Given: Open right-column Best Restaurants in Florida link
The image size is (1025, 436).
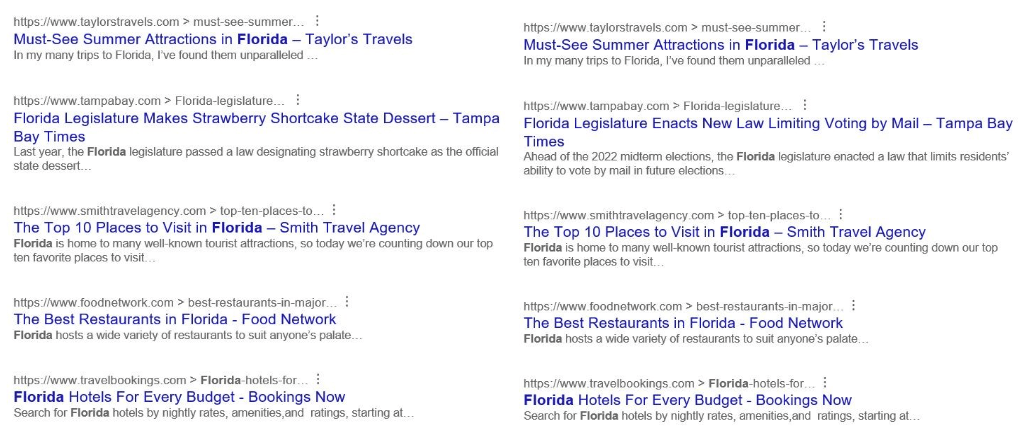Looking at the screenshot, I should pos(683,323).
